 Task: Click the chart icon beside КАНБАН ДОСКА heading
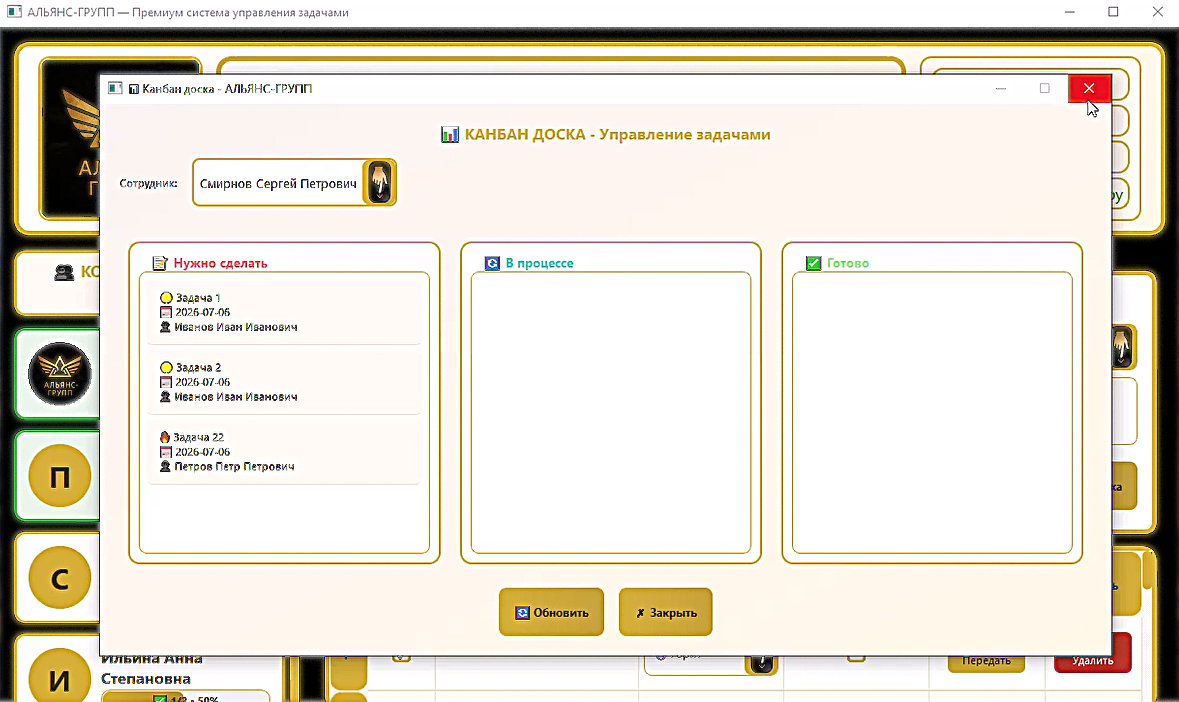coord(450,135)
